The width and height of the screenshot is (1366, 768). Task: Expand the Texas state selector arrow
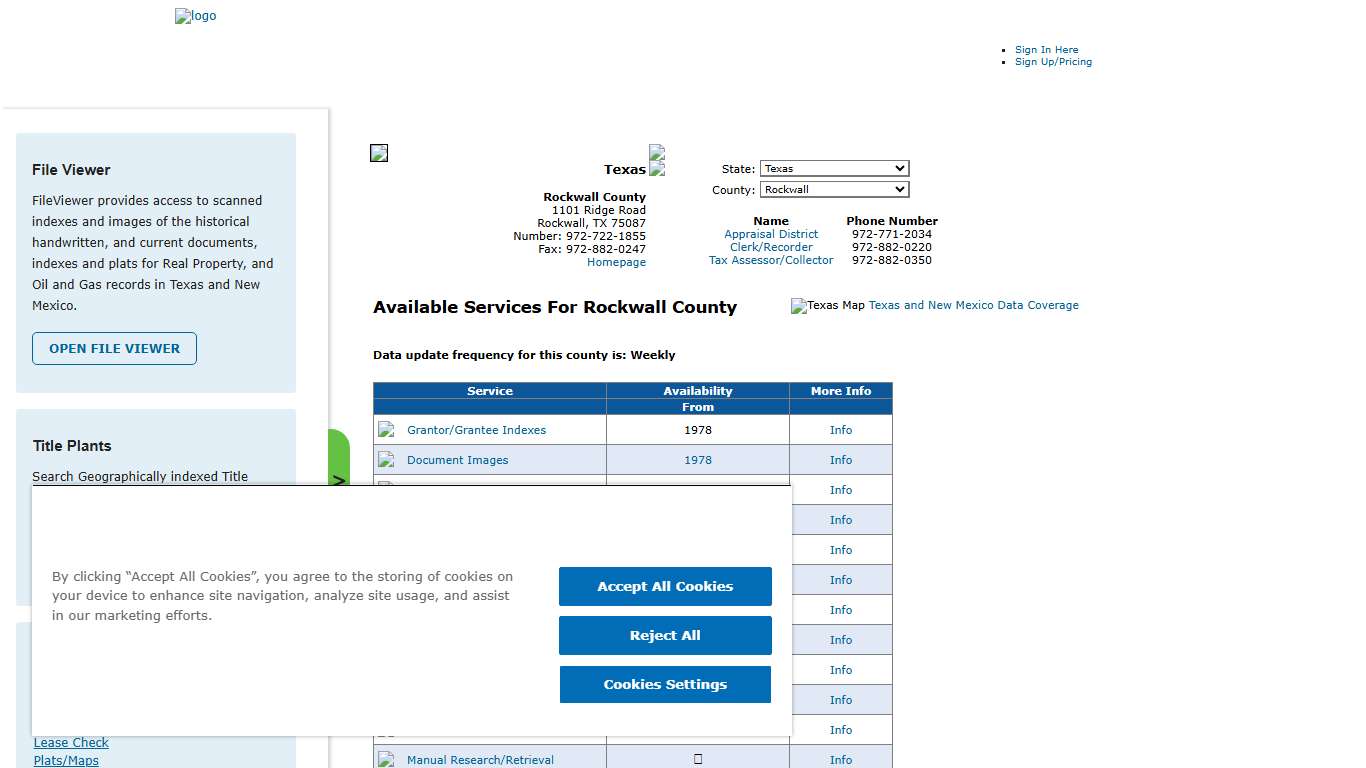point(900,168)
